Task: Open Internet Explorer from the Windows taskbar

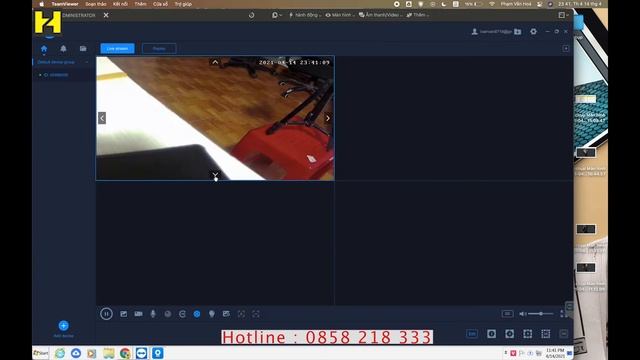Action: tap(60, 353)
